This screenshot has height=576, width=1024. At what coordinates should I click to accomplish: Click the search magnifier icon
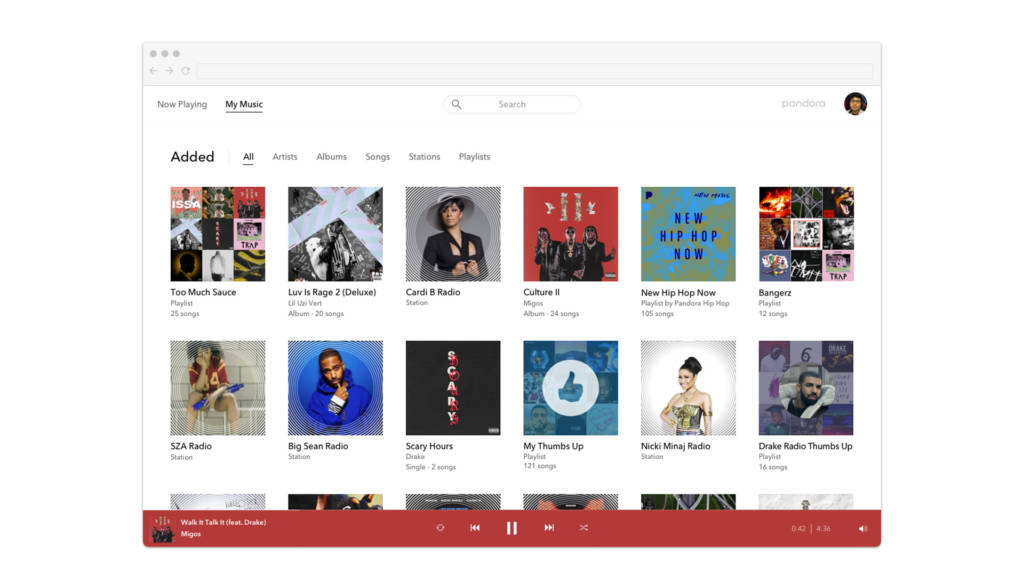(x=456, y=104)
